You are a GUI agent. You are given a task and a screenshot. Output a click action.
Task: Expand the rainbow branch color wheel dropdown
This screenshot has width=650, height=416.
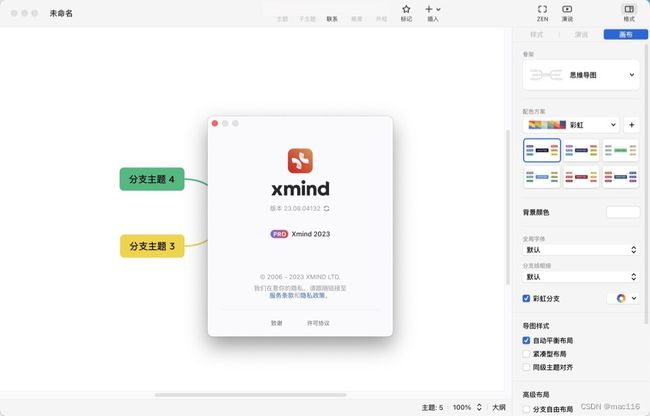click(x=634, y=298)
